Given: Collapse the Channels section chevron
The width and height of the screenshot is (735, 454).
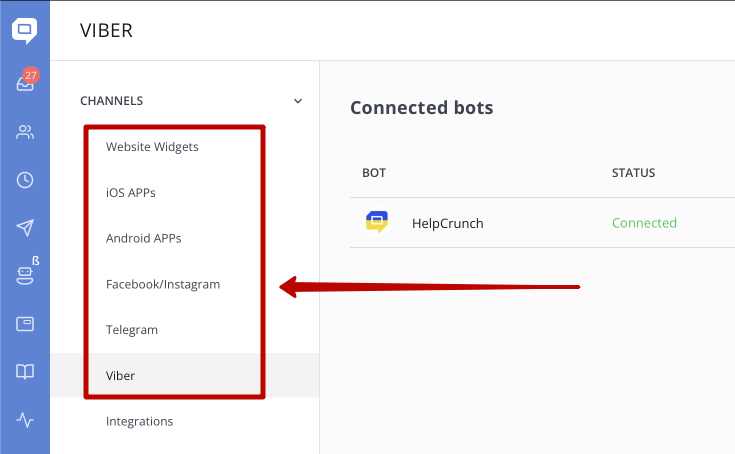Looking at the screenshot, I should point(298,101).
